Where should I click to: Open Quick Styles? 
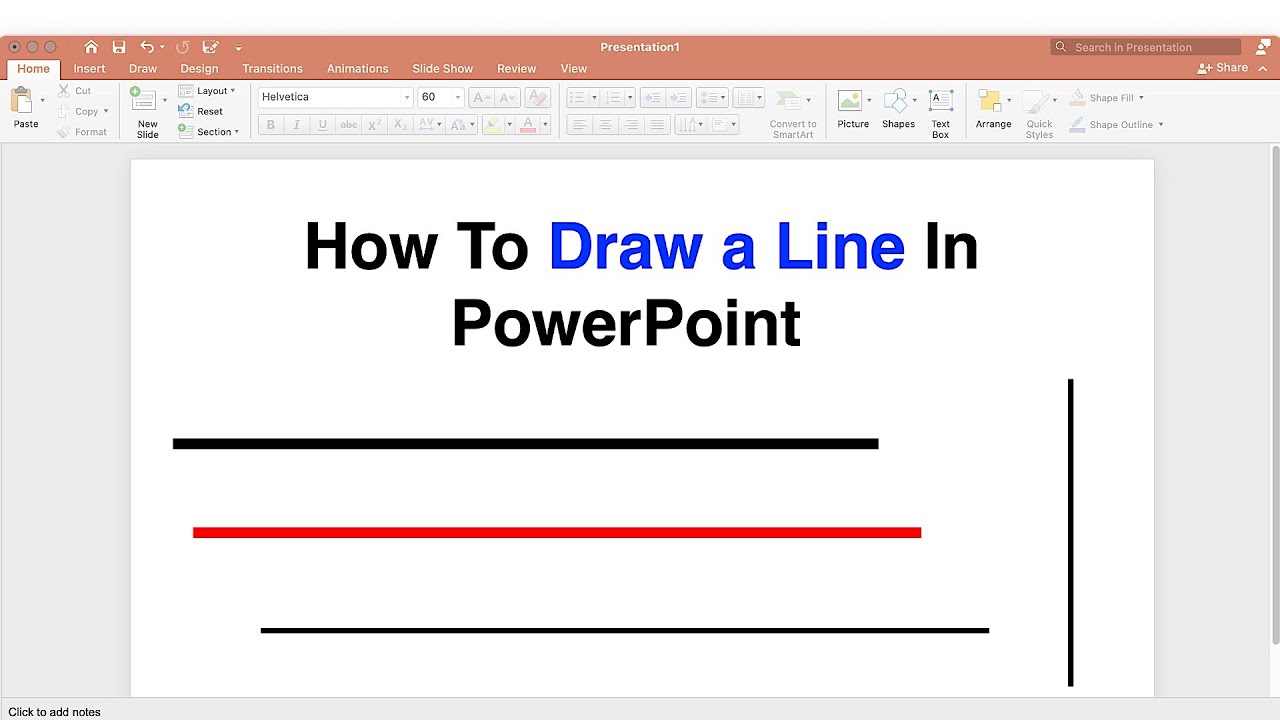[1039, 114]
